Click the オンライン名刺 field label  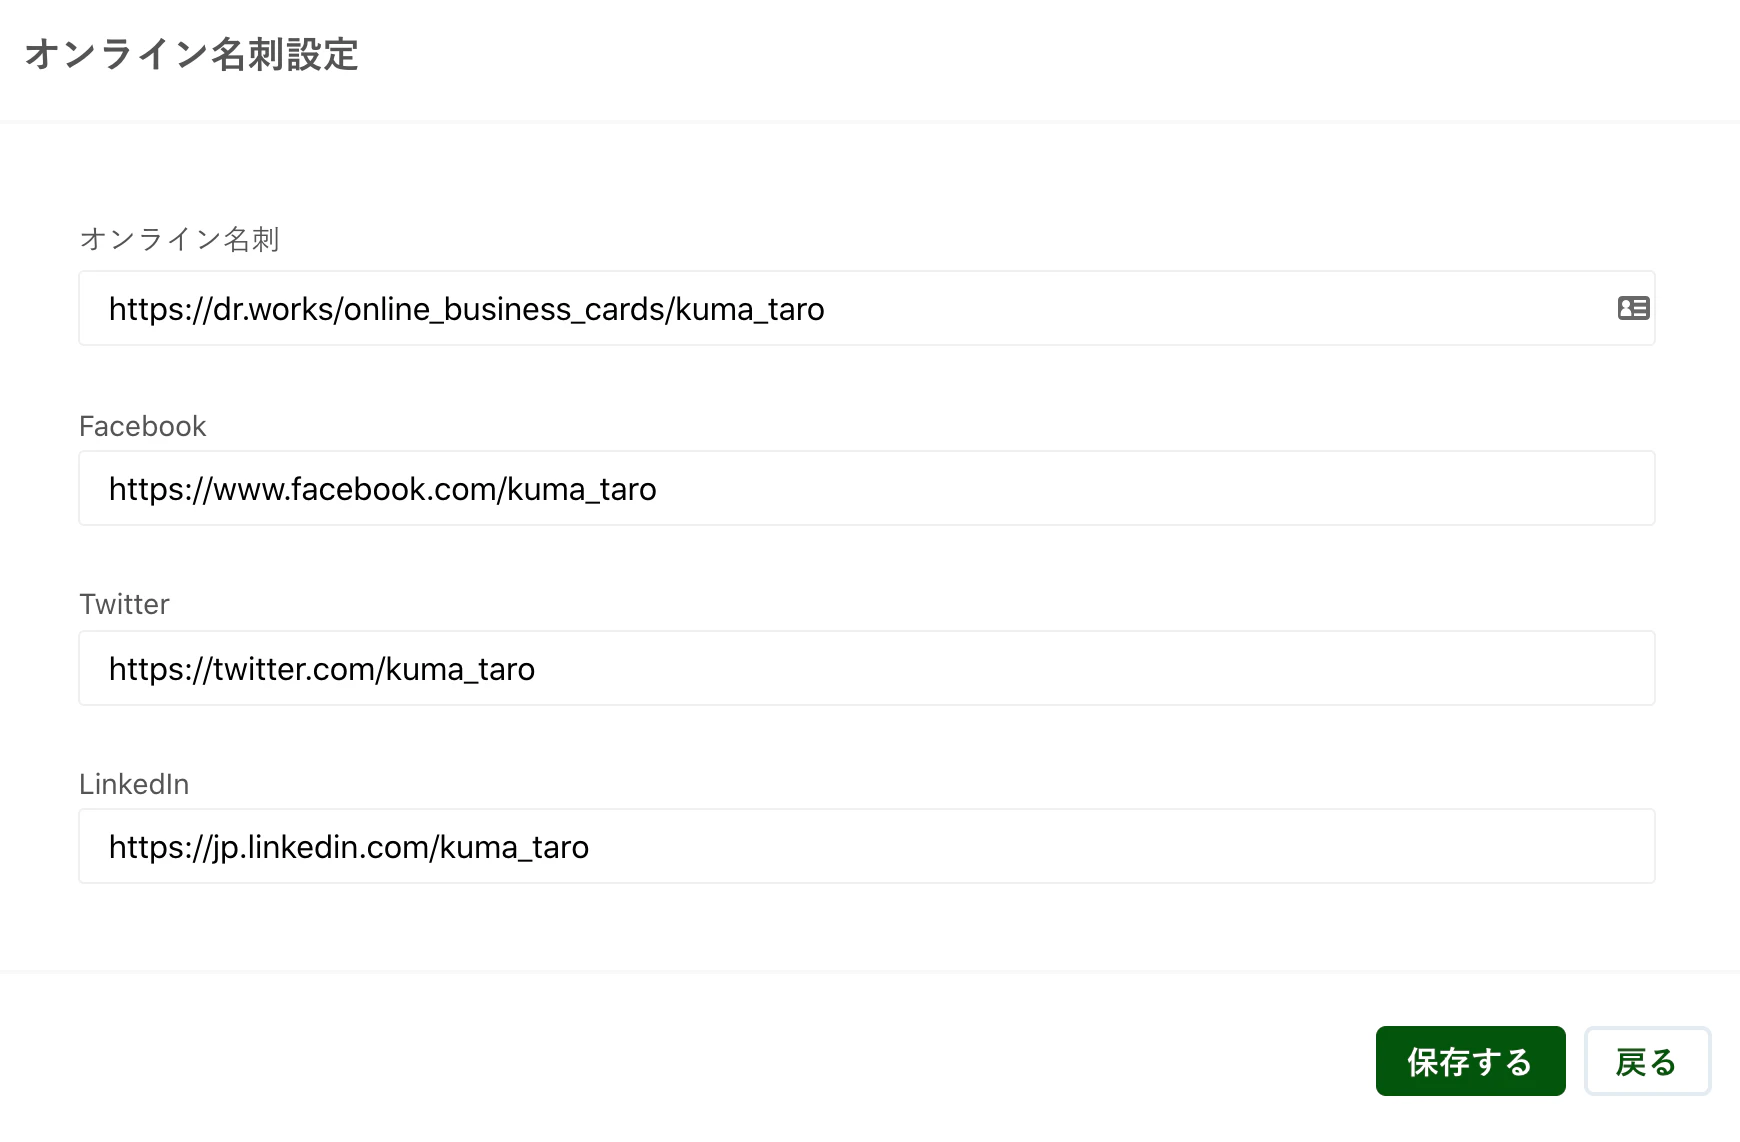[x=179, y=239]
